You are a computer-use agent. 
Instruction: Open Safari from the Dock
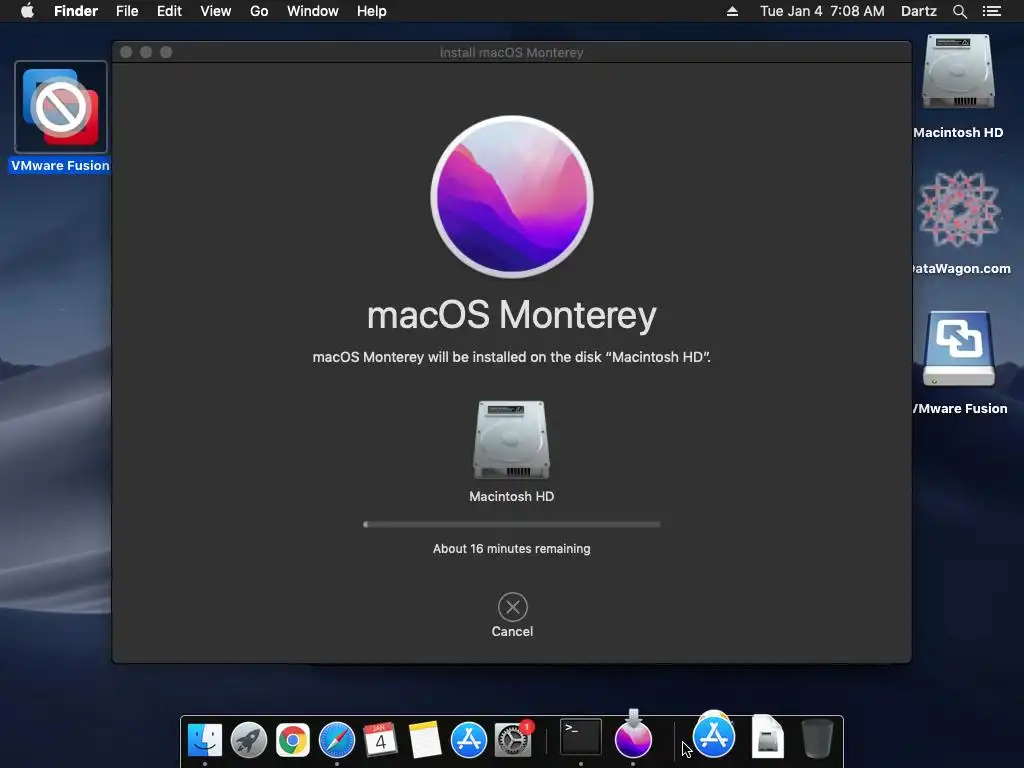click(337, 740)
